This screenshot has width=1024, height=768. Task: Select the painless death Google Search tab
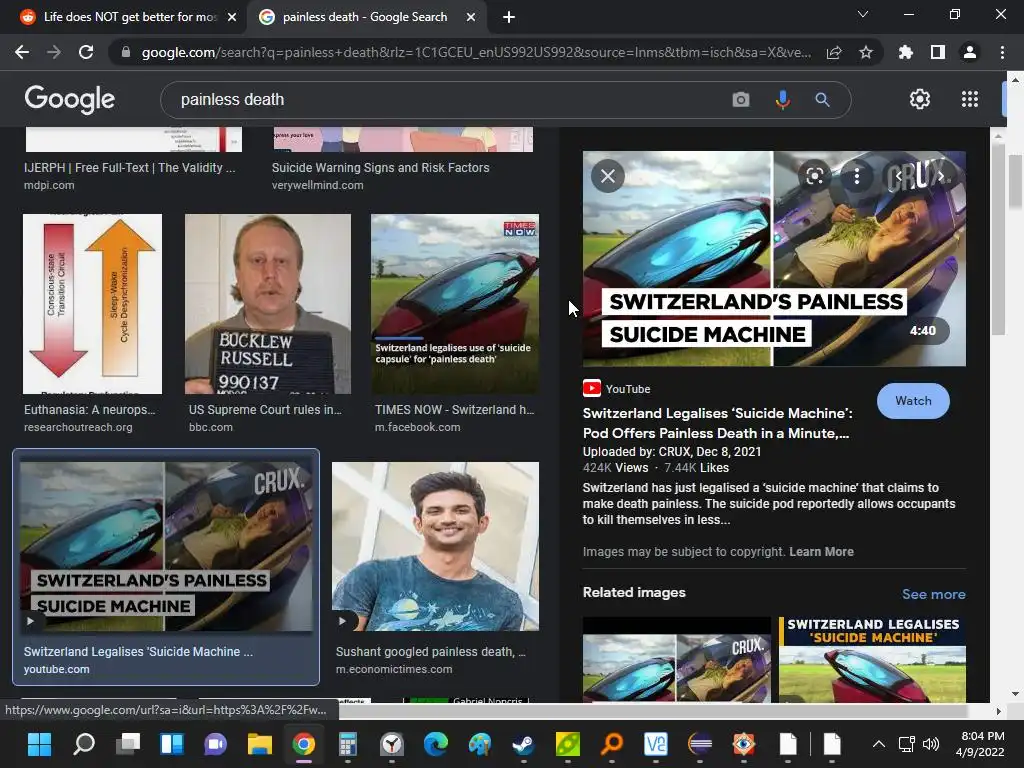coord(364,17)
